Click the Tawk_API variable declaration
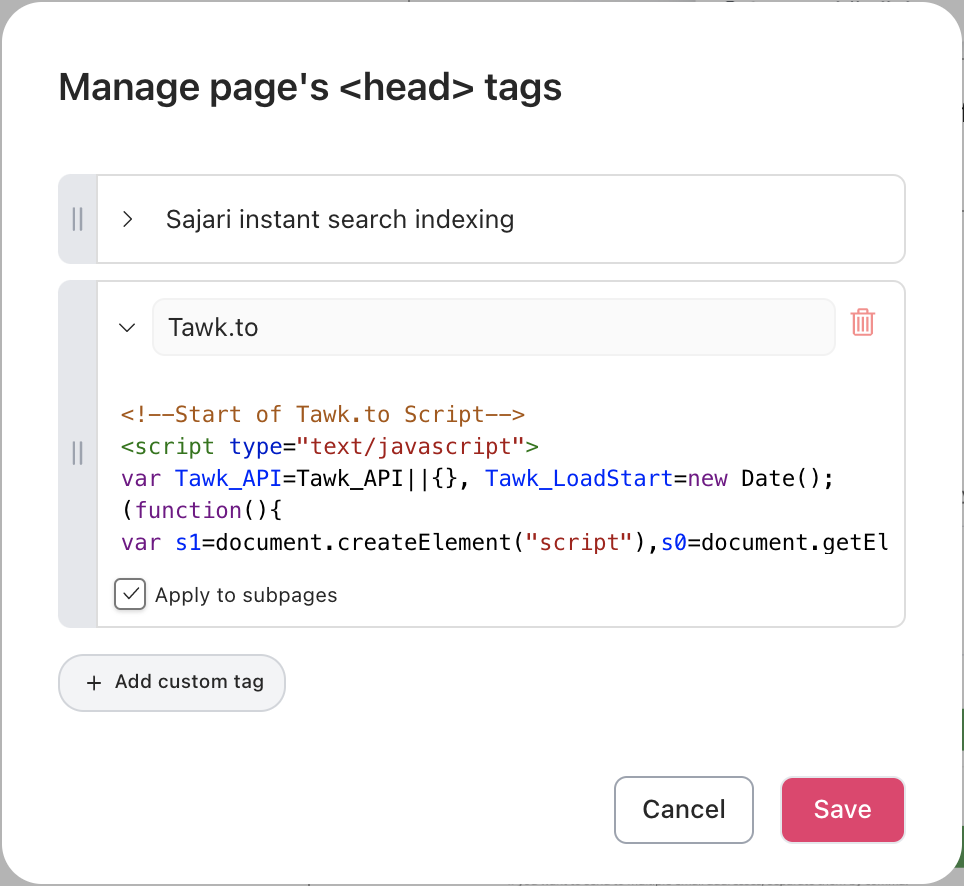The width and height of the screenshot is (964, 886). point(229,478)
